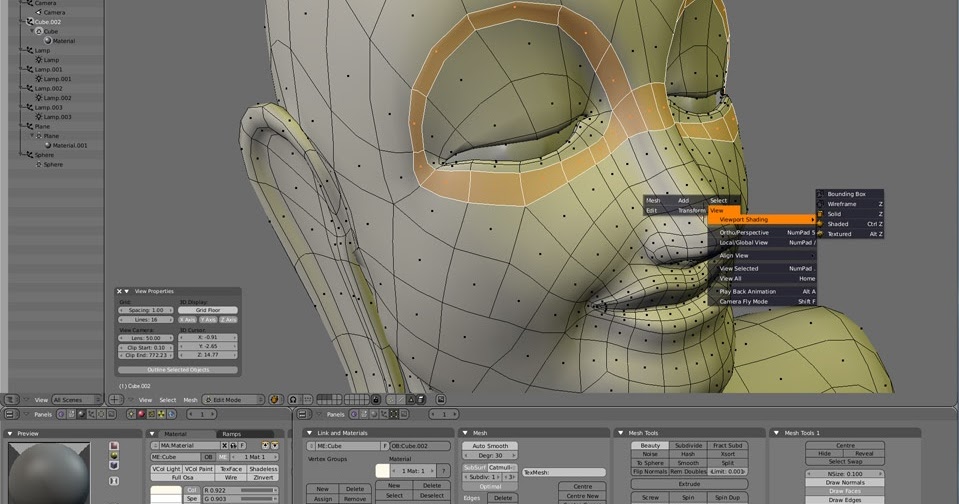This screenshot has width=959, height=504.
Task: Enable edge select mode icon
Action: 401,399
